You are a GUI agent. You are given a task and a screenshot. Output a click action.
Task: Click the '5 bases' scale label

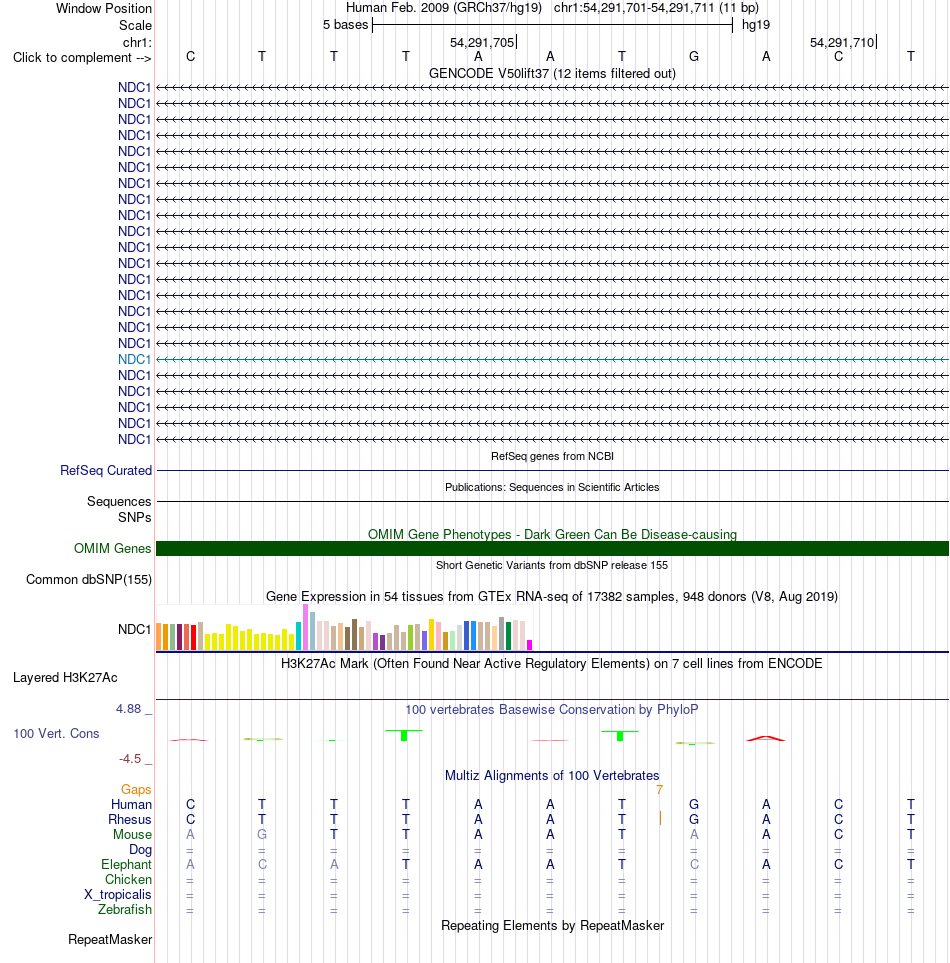tap(345, 25)
